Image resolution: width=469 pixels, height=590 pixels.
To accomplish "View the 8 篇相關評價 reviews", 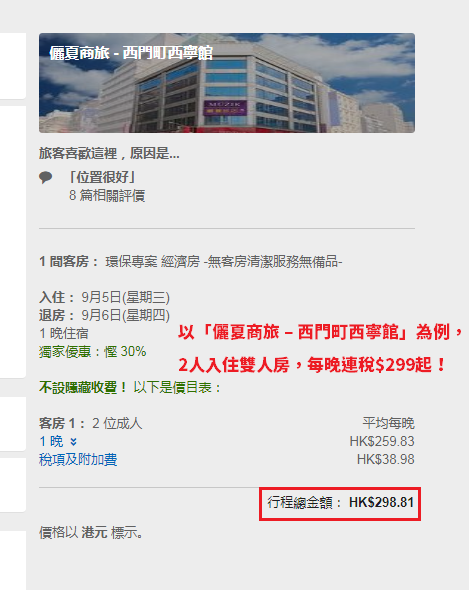I will [x=107, y=196].
